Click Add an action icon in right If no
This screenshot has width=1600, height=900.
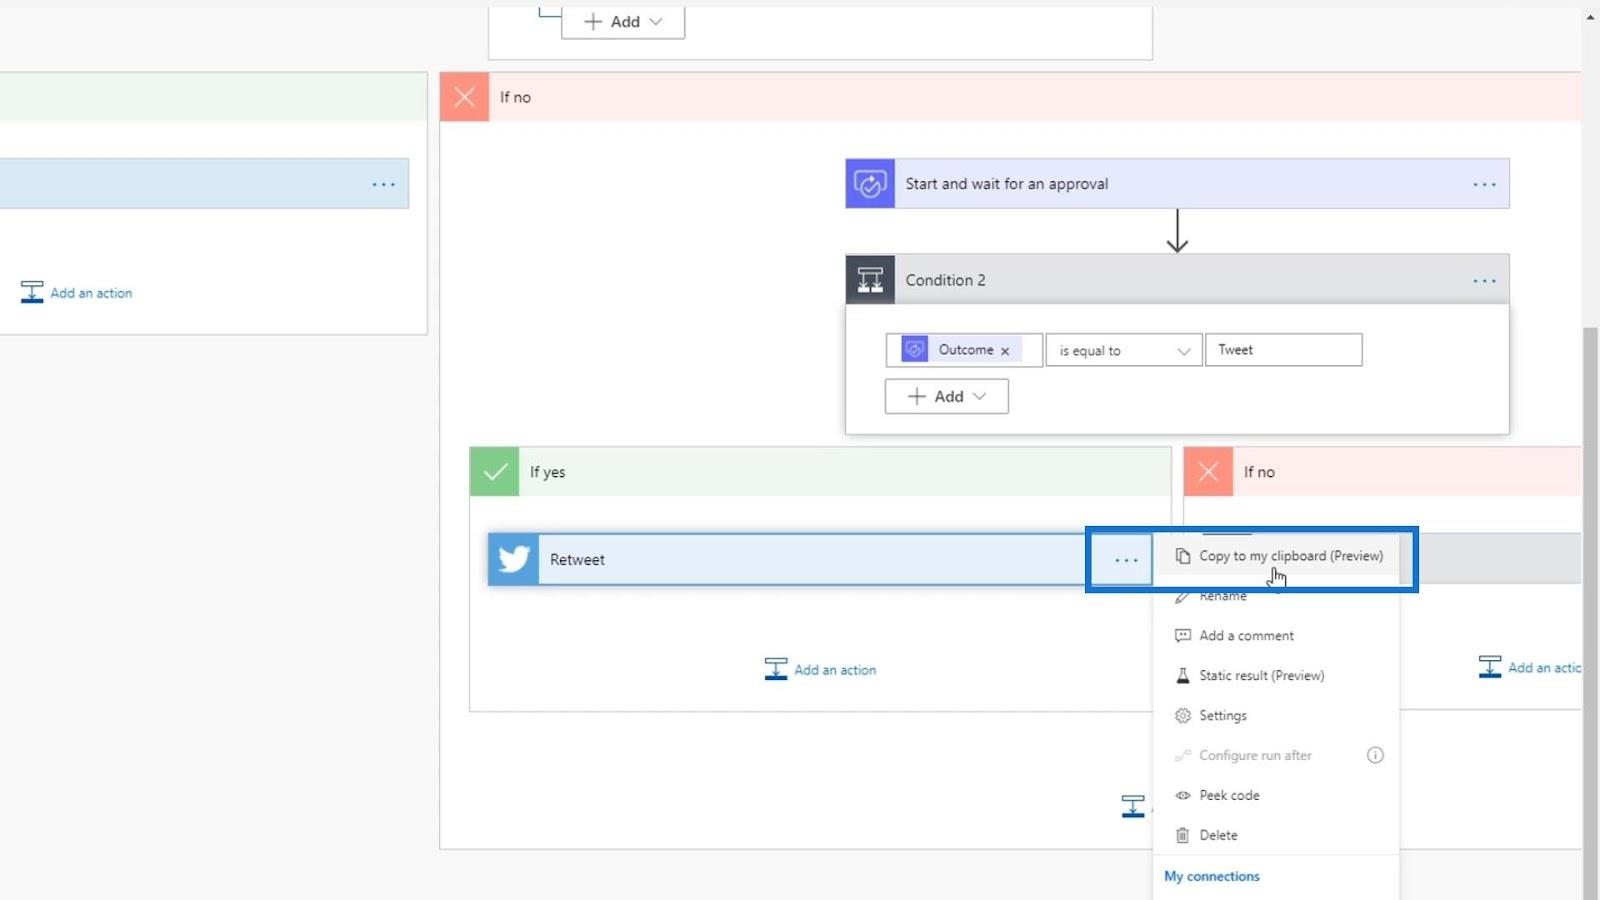point(1490,667)
